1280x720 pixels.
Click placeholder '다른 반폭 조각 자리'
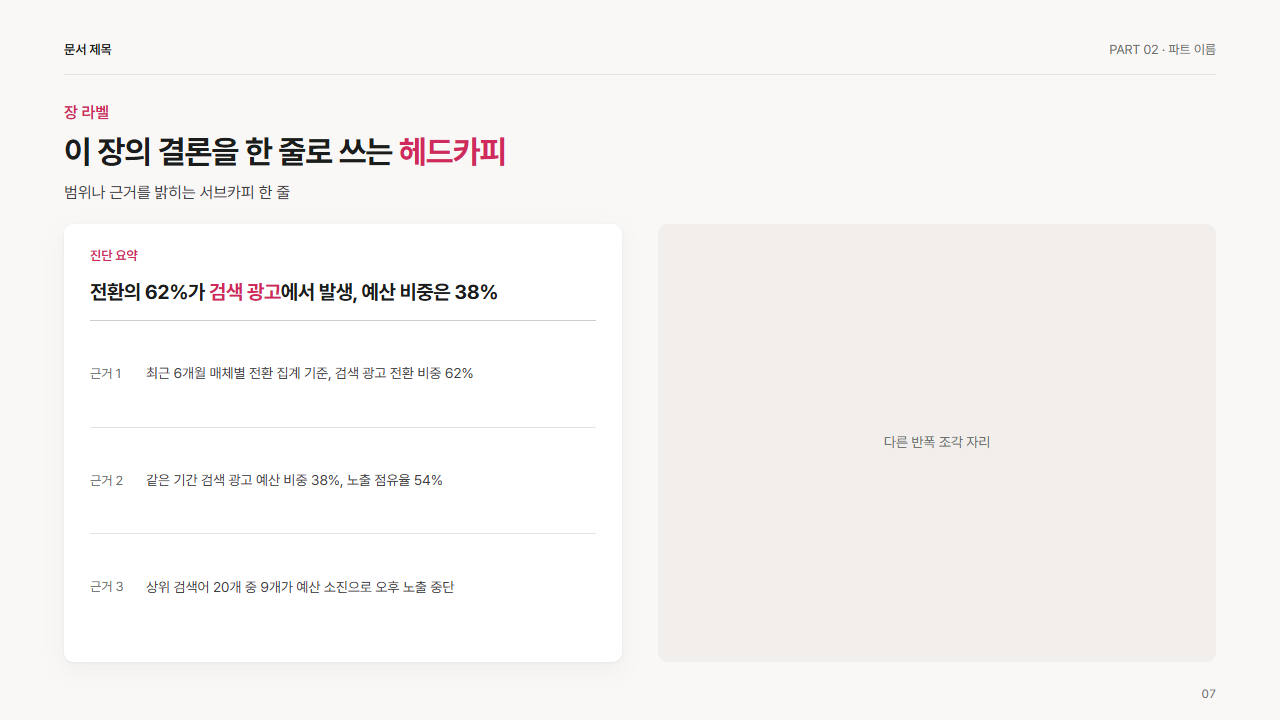[x=937, y=442]
